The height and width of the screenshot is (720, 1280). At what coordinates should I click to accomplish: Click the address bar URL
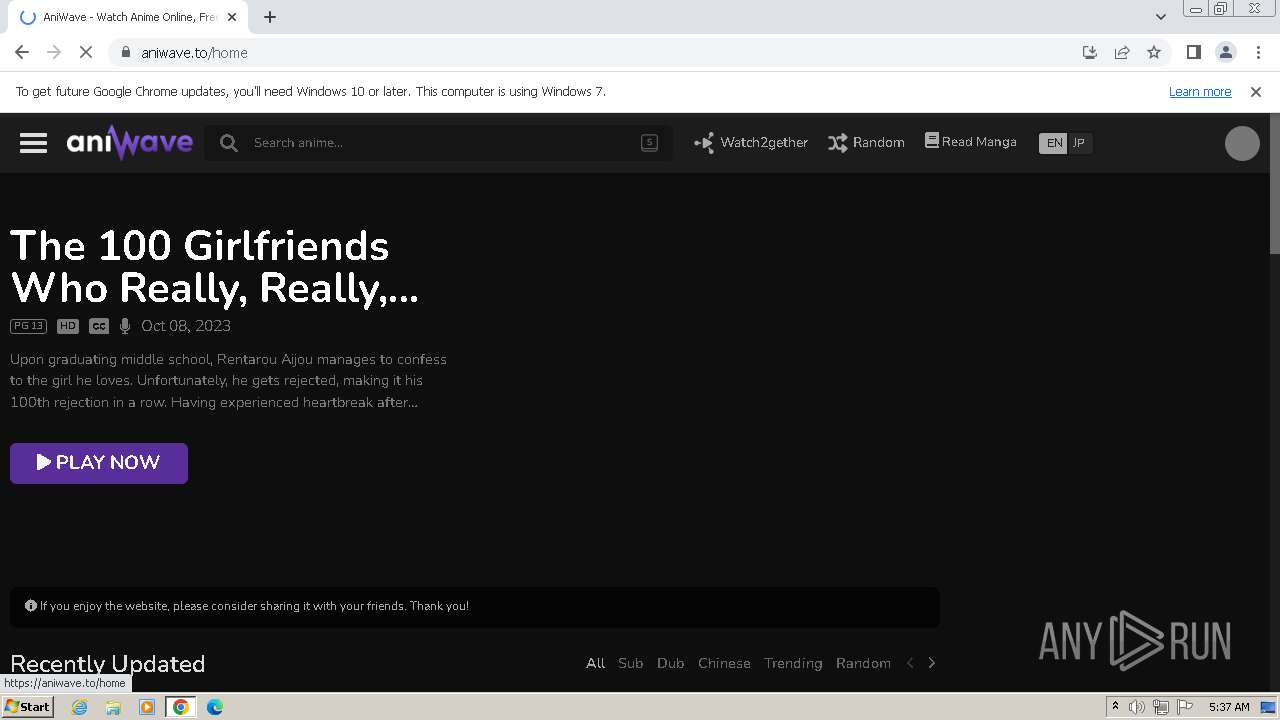[x=194, y=53]
